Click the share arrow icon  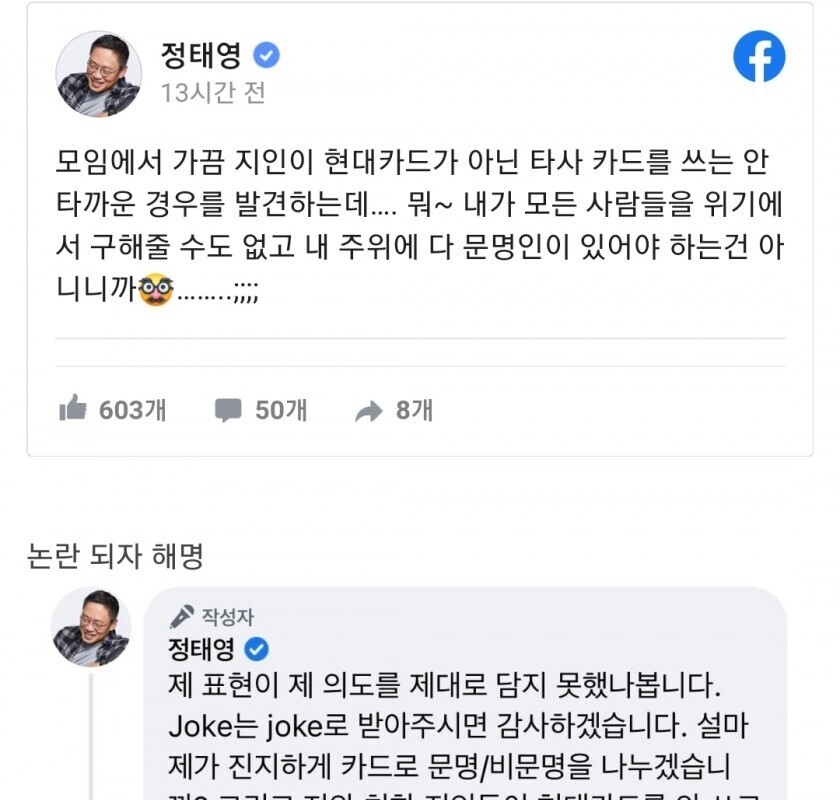pyautogui.click(x=369, y=411)
